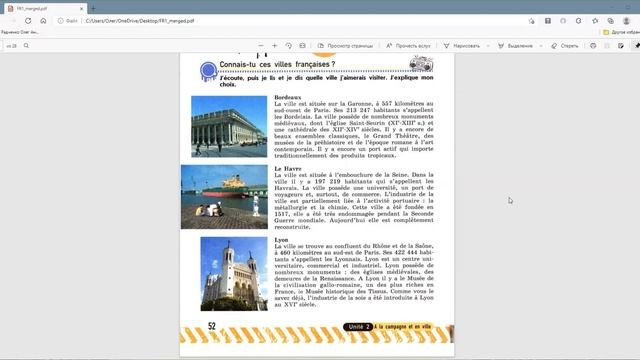Open the dark square extension icon
The width and height of the screenshot is (640, 360).
point(548,21)
